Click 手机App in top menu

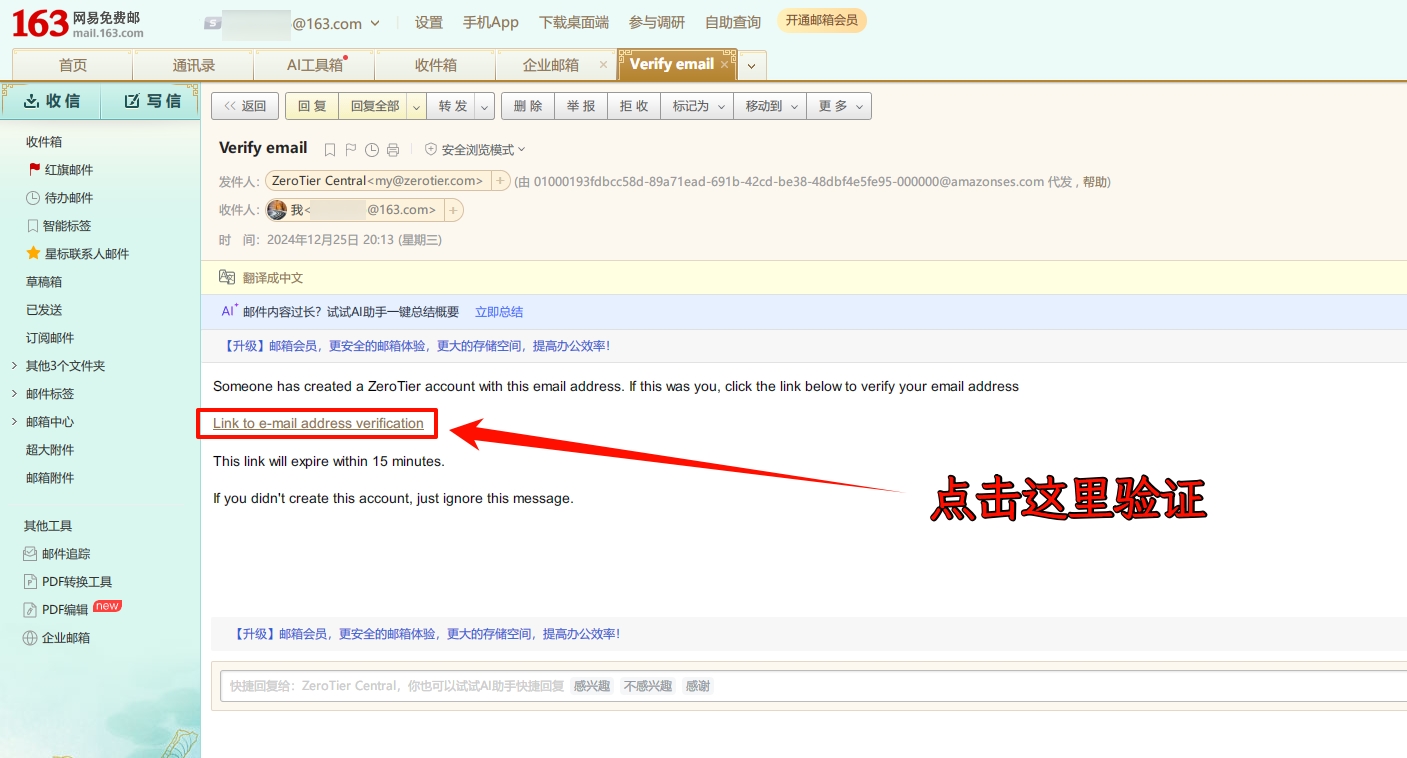click(x=491, y=22)
